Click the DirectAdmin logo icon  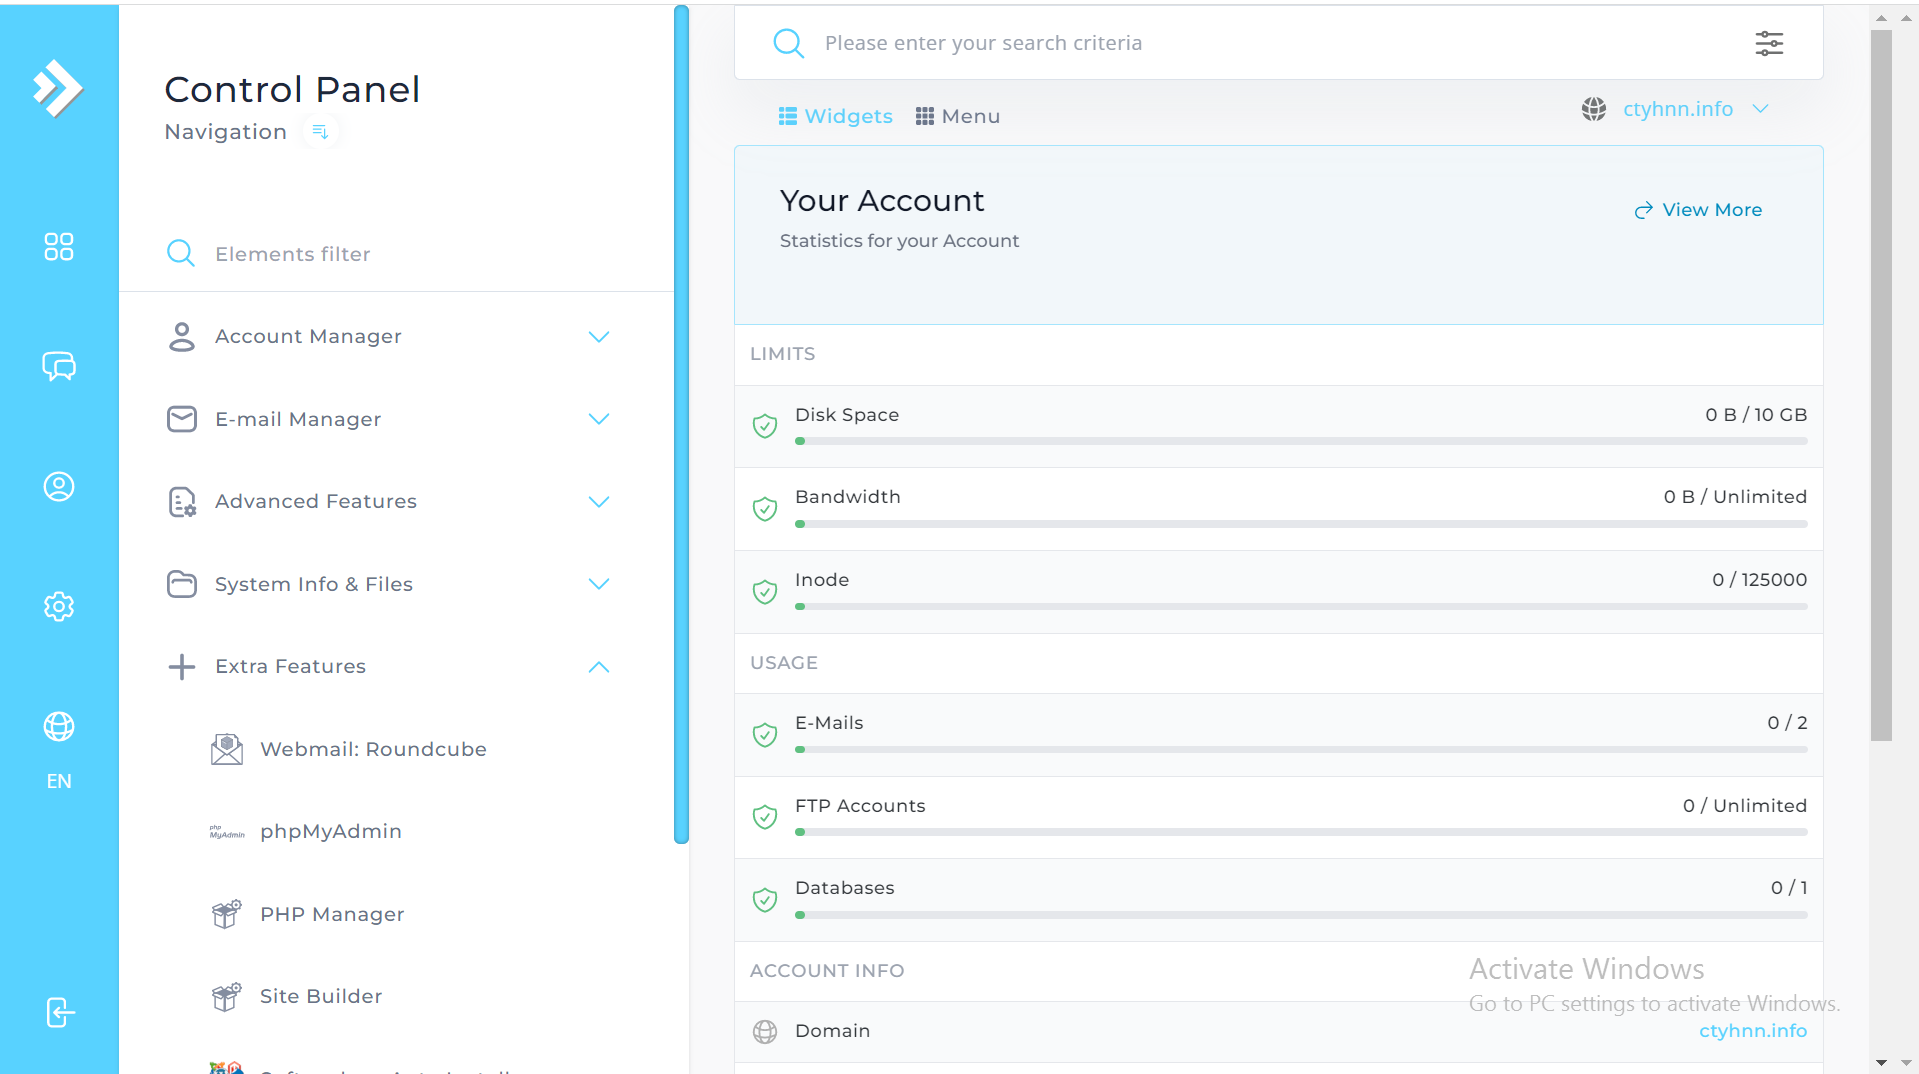[x=58, y=88]
